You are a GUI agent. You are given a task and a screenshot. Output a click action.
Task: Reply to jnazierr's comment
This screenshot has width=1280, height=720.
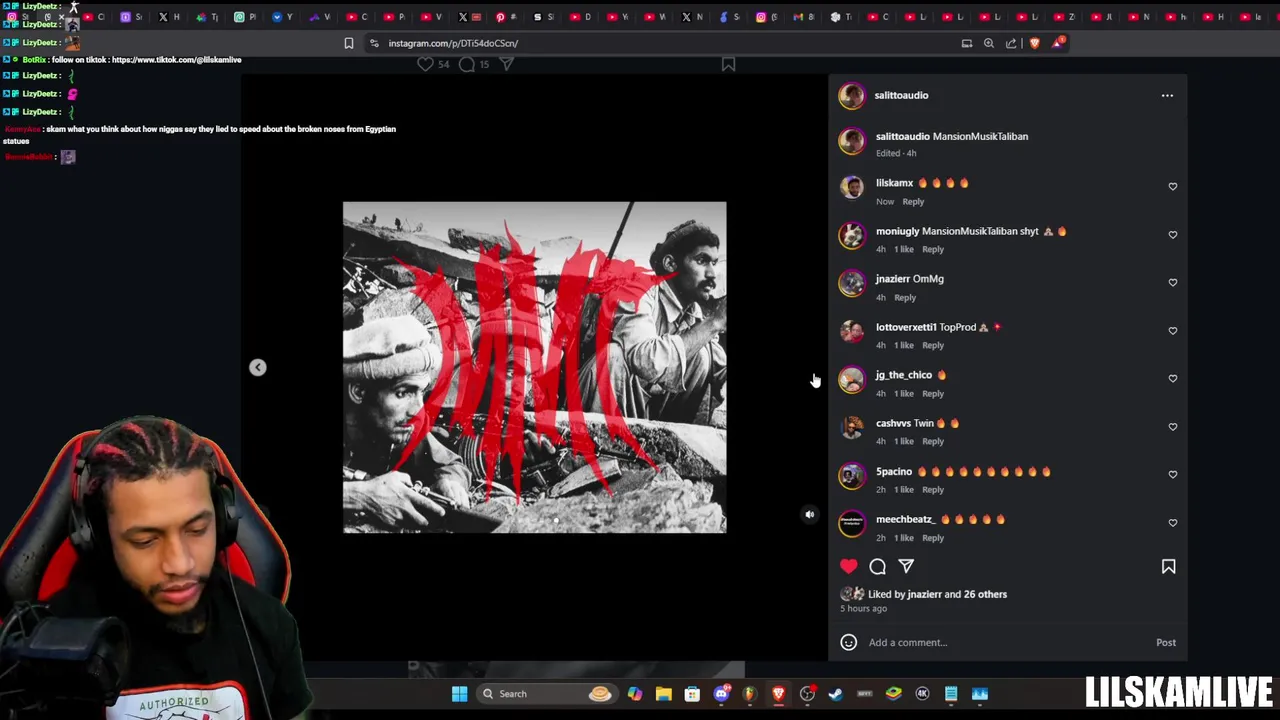905,298
